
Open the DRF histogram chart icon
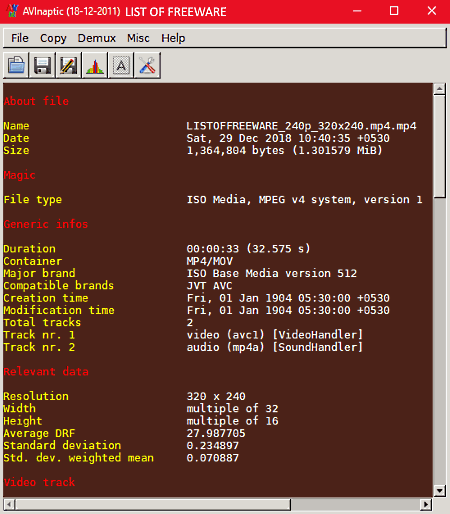[95, 65]
